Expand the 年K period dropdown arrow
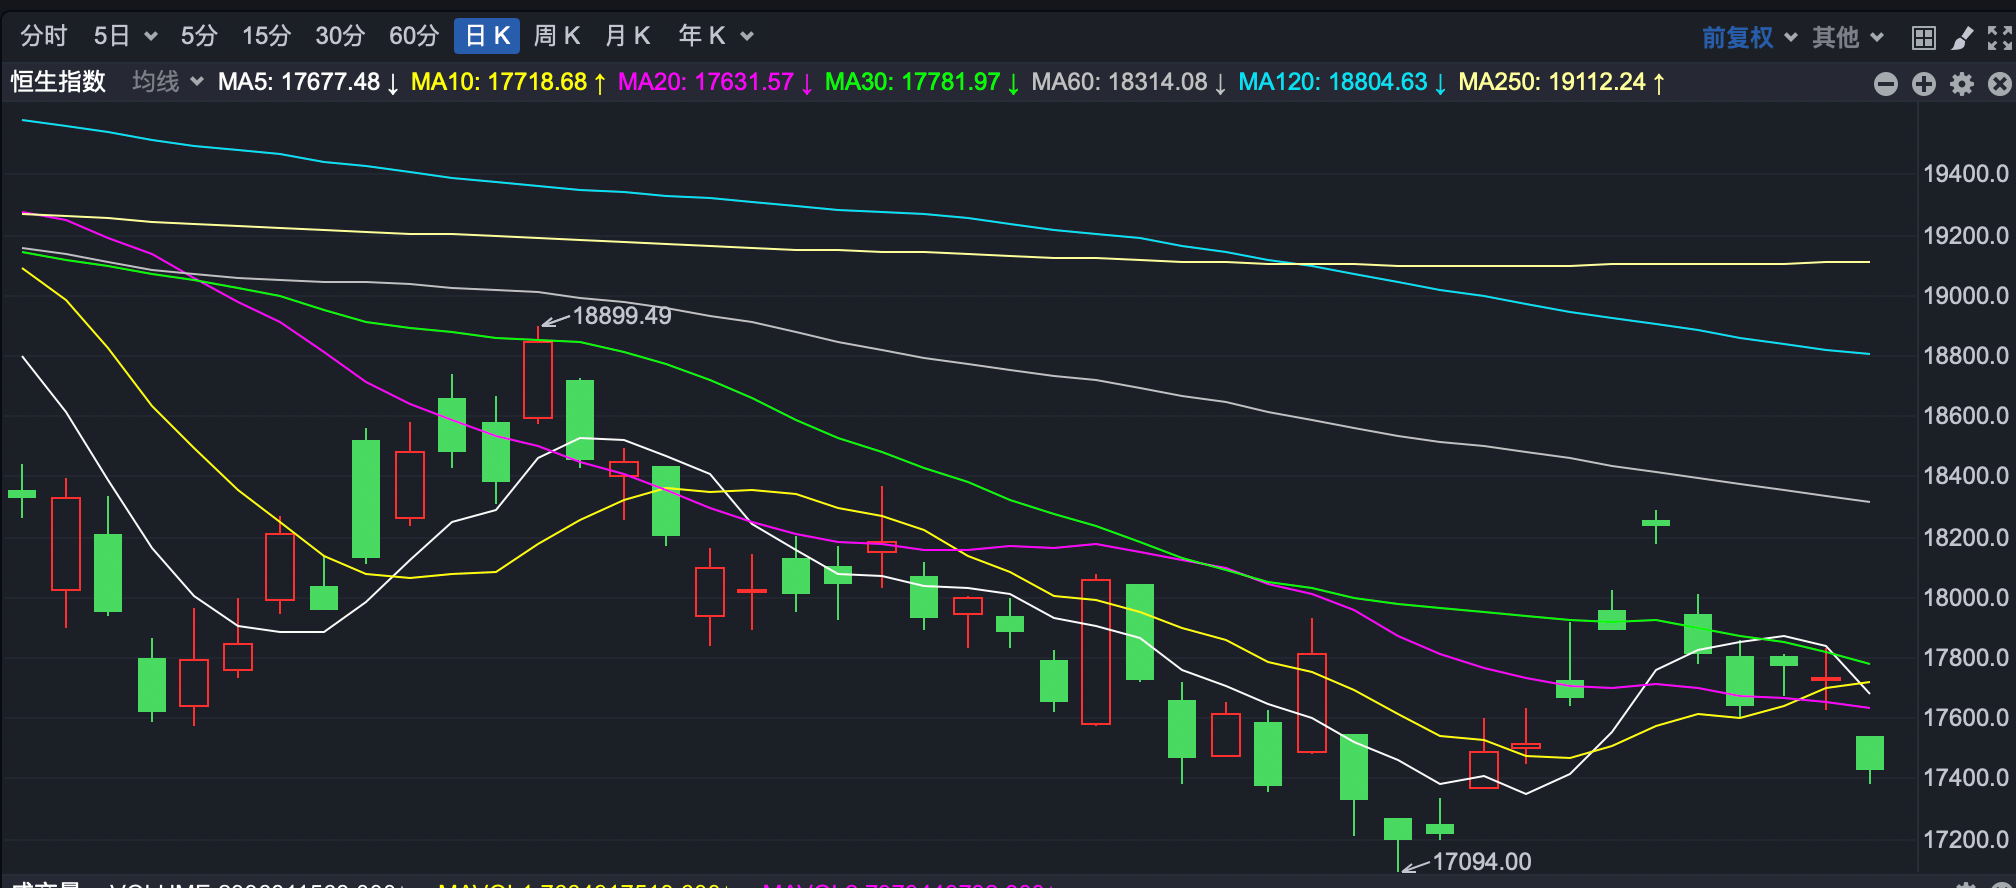2016x888 pixels. coord(747,37)
